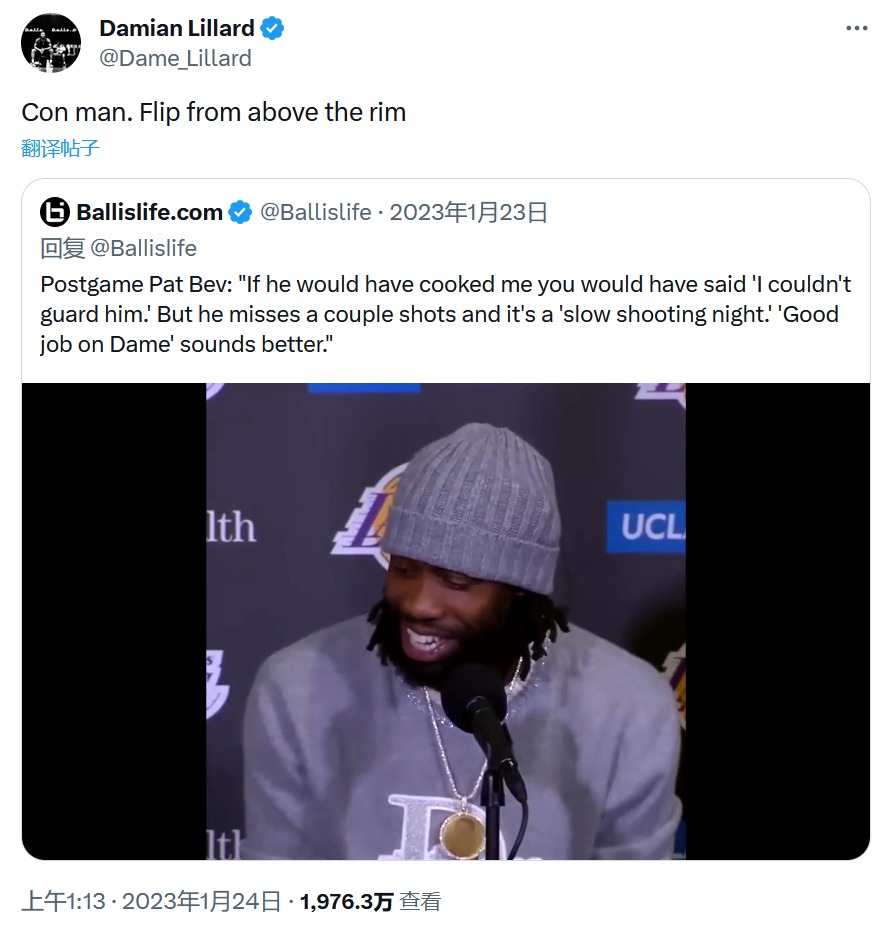Play the press conference video thumbnail
Viewport: 892px width, 939px height.
tap(446, 621)
